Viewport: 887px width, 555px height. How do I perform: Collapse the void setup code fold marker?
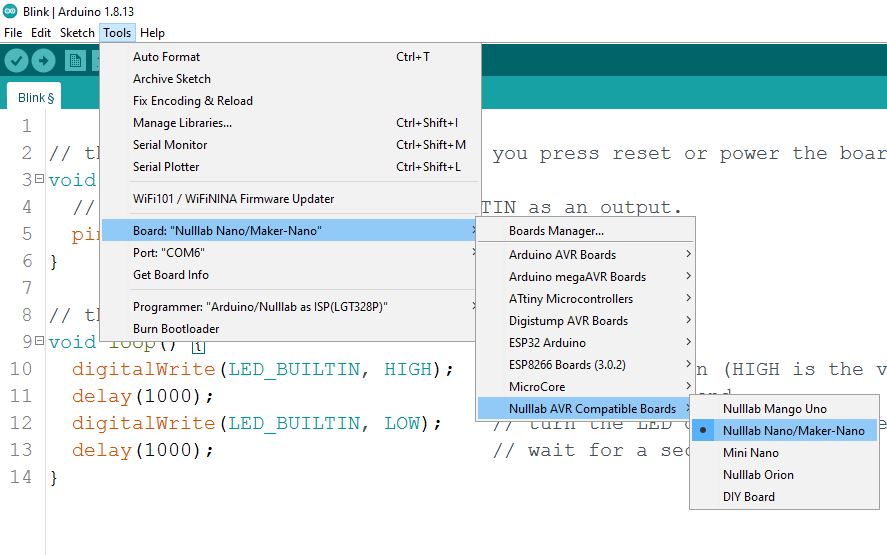[x=39, y=181]
